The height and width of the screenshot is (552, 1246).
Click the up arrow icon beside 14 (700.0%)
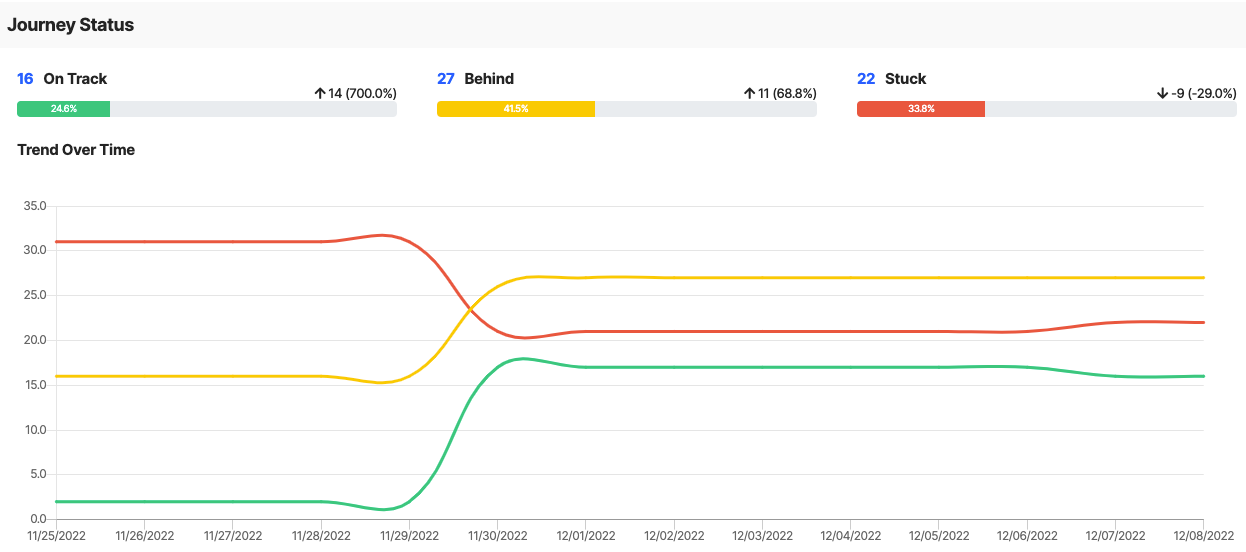pos(320,93)
